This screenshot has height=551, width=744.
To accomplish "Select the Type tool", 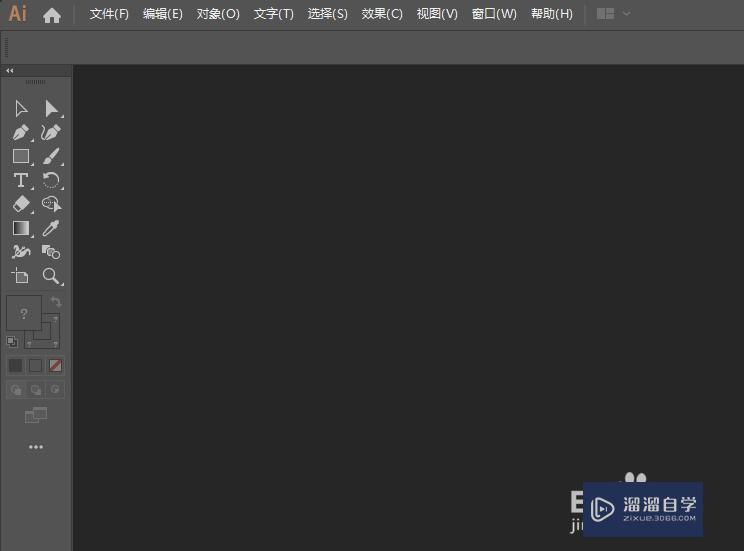I will click(x=21, y=180).
